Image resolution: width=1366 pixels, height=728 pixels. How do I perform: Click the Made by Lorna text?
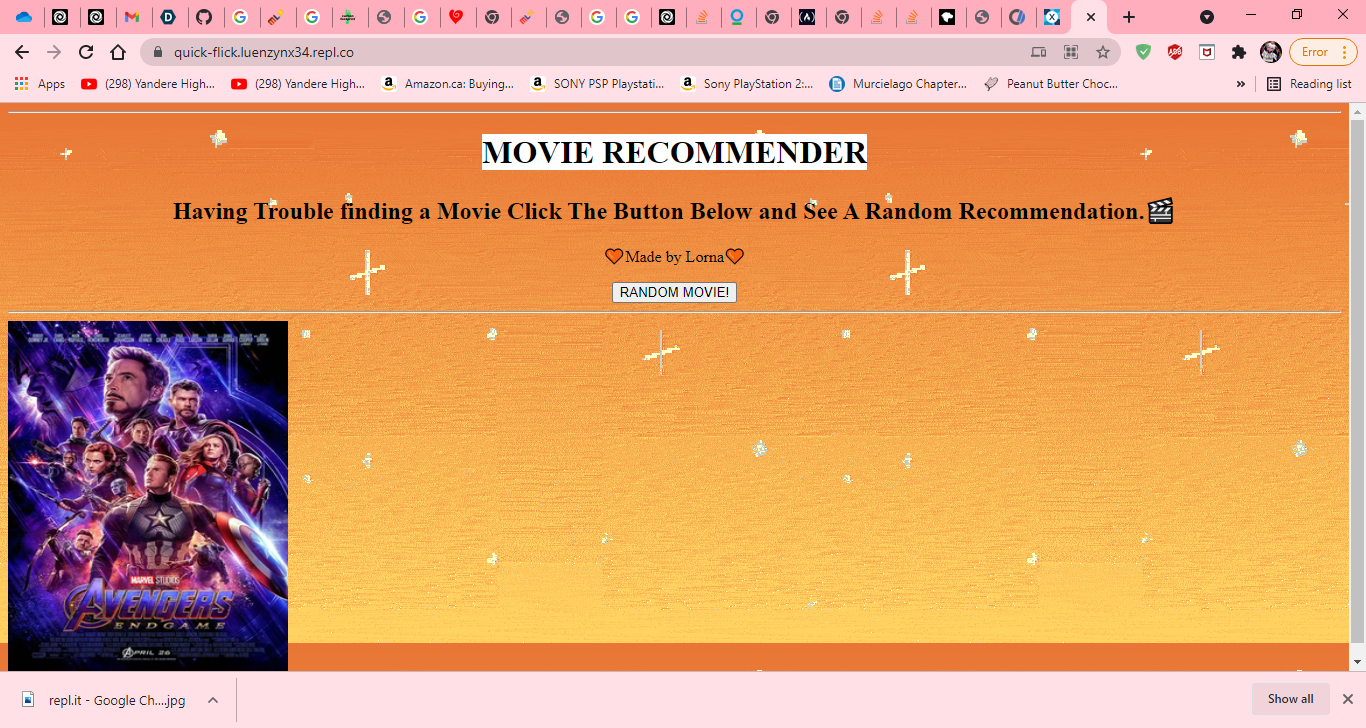pos(674,257)
